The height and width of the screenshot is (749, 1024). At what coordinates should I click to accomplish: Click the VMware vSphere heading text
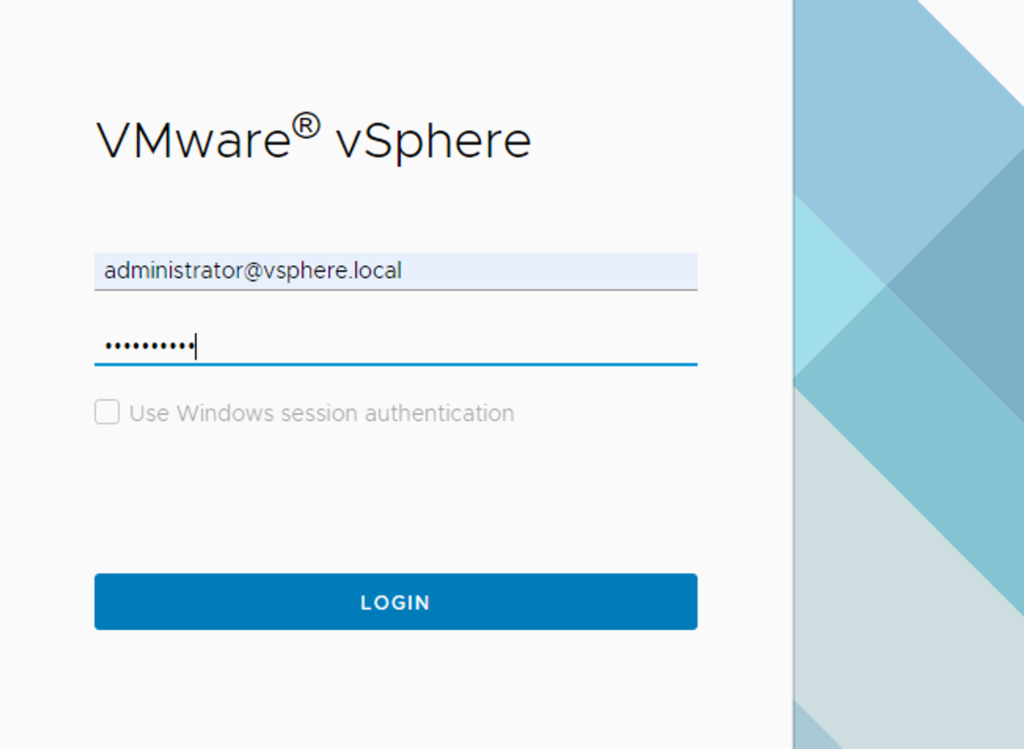pos(313,138)
